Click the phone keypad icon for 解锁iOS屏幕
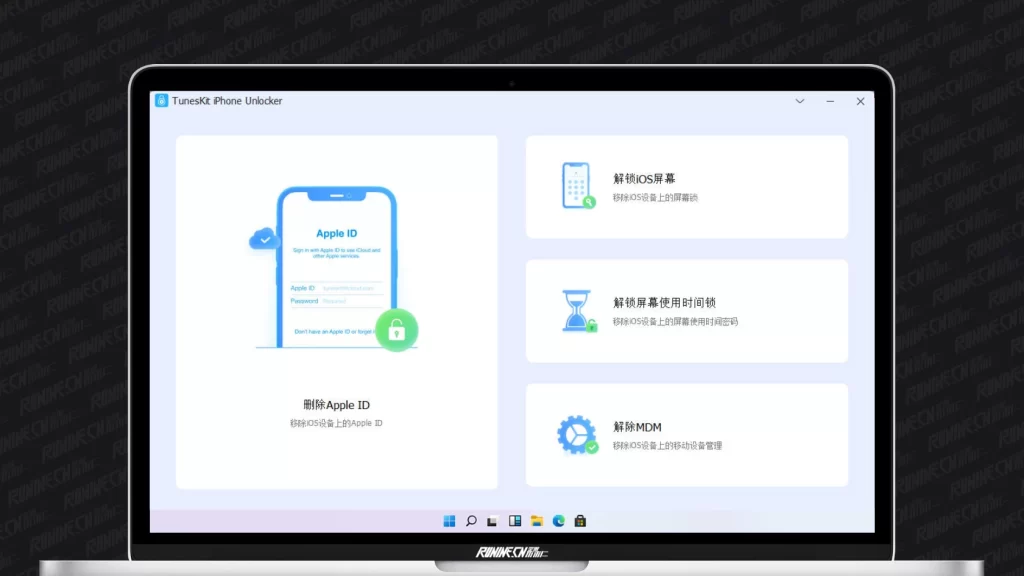Image resolution: width=1024 pixels, height=576 pixels. click(x=577, y=186)
